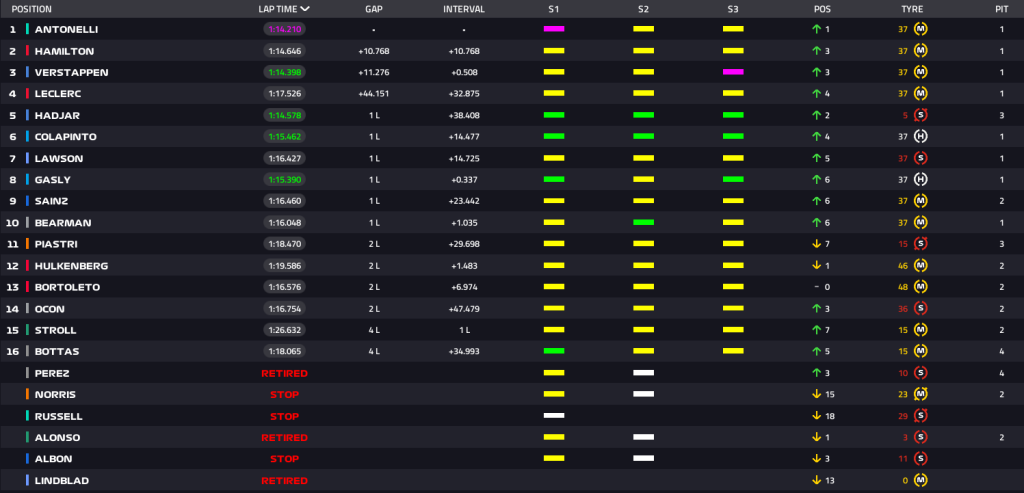Viewport: 1024px width, 493px height.
Task: Click Verstappen's green up arrow in POS
Action: tap(816, 72)
